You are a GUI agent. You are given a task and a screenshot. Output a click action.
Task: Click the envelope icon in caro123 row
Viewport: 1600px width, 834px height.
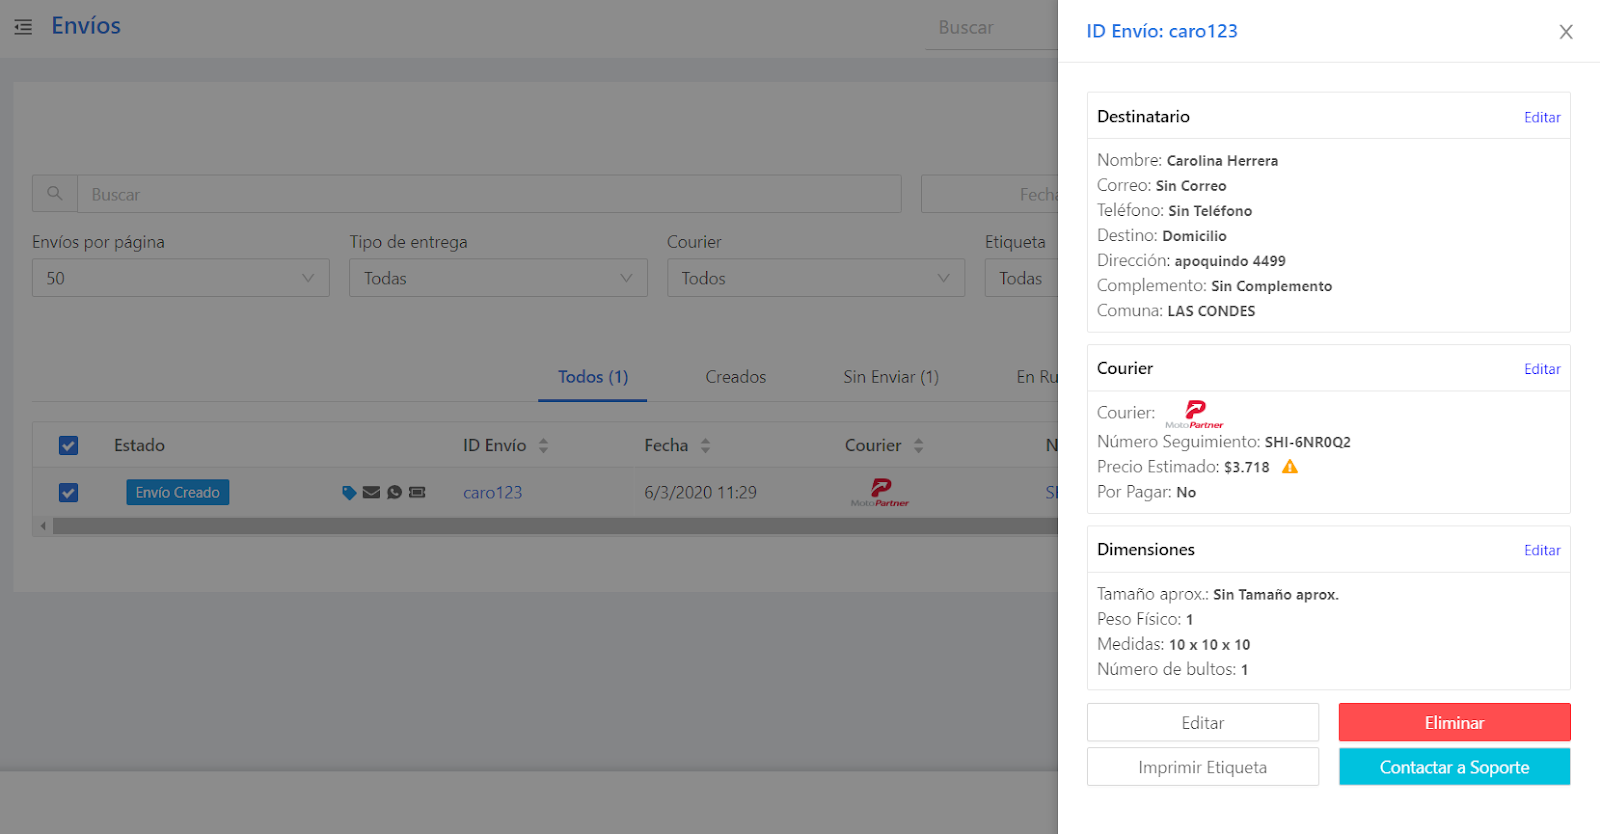[371, 493]
